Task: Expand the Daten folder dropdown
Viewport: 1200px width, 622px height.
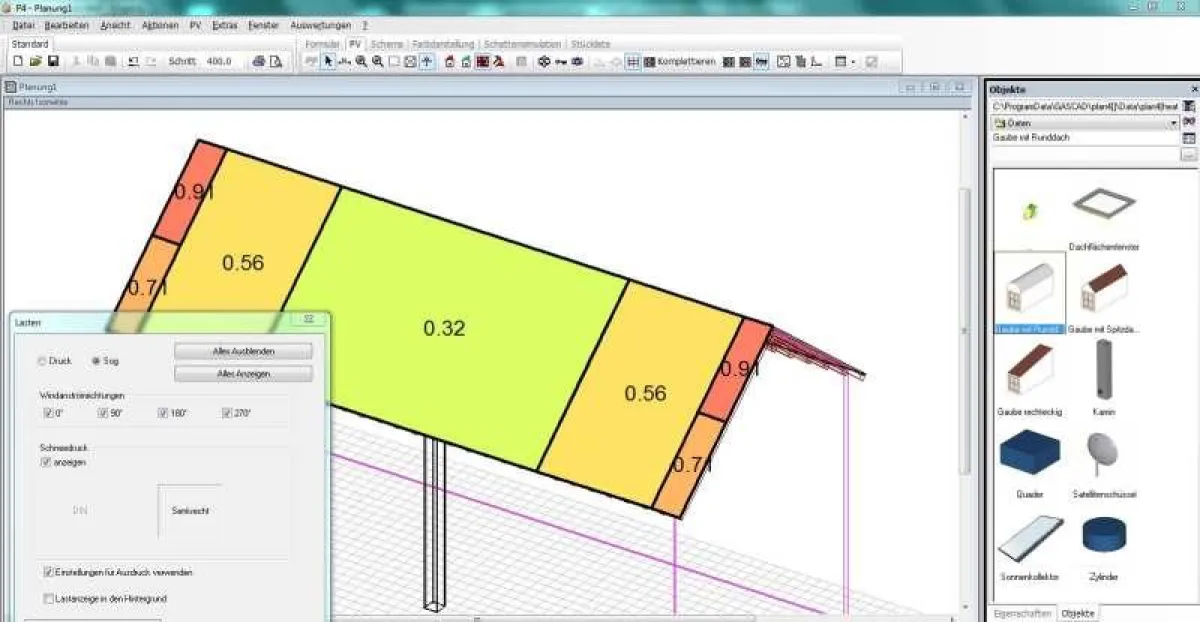Action: [1174, 122]
